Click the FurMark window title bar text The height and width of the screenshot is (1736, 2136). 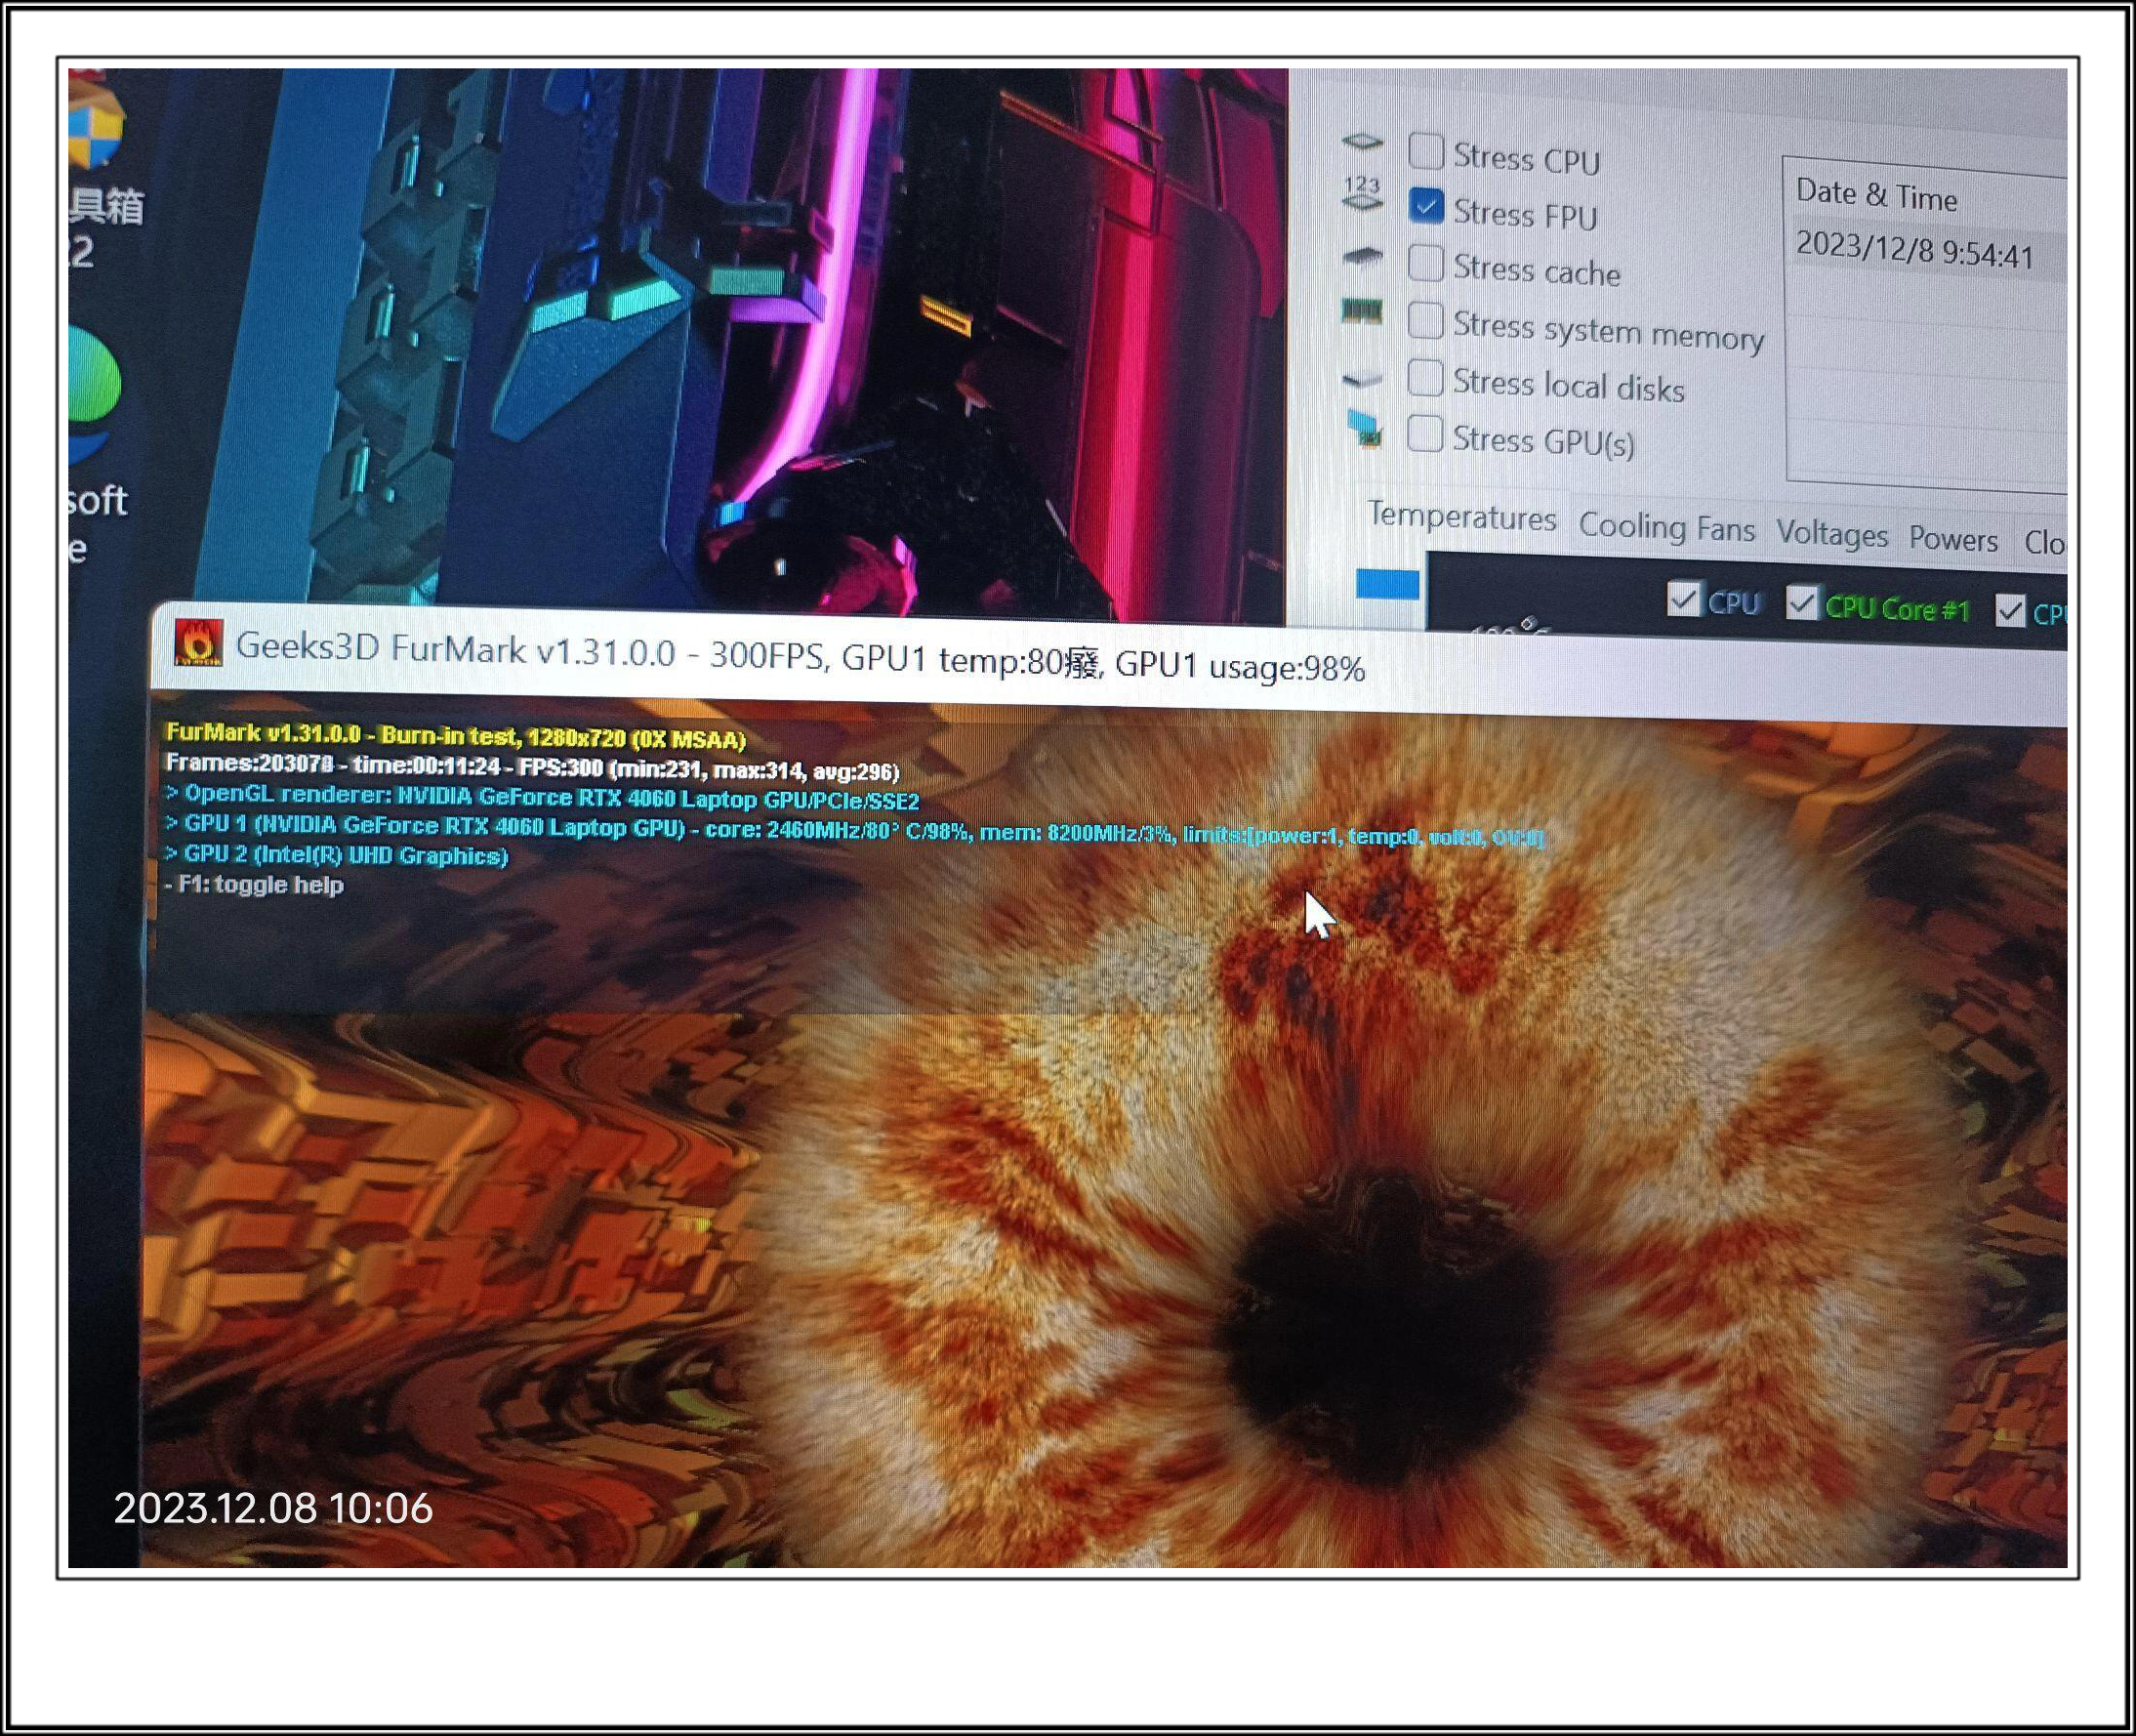point(800,656)
